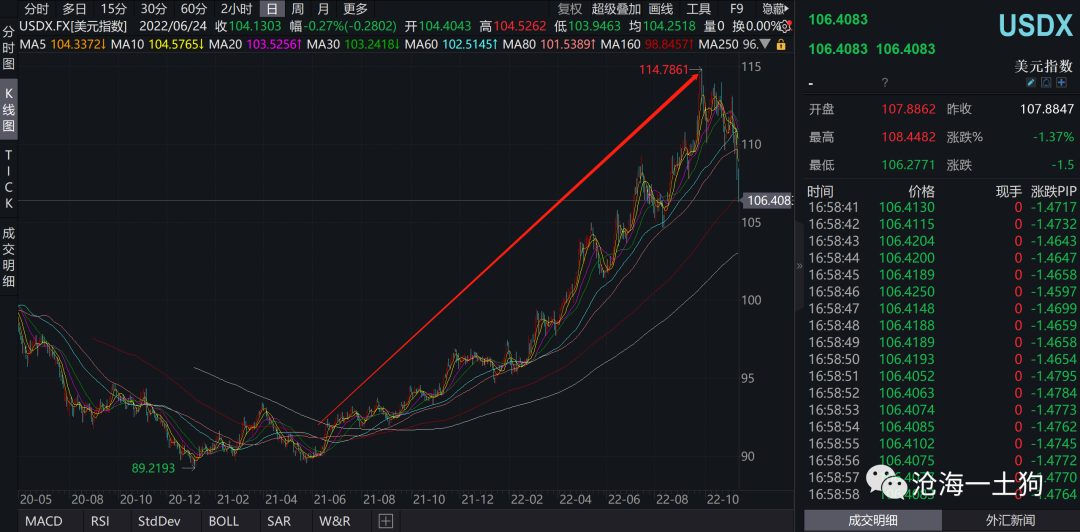This screenshot has height=532, width=1080.
Task: Click the 超级叠加 button
Action: 616,9
